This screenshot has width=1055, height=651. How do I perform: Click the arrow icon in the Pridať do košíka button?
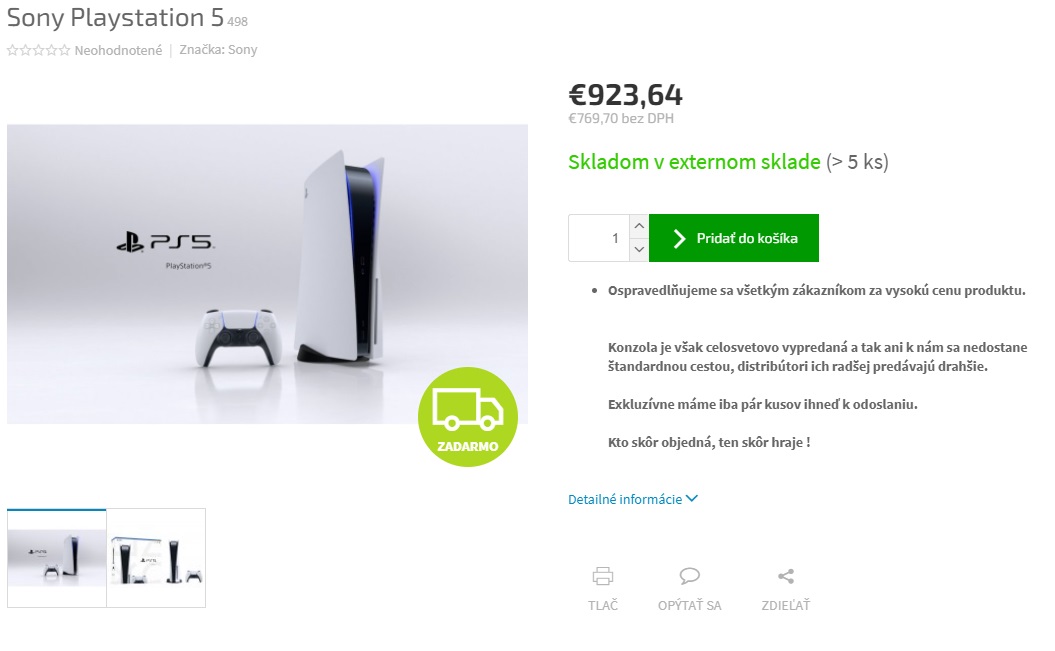[x=679, y=238]
